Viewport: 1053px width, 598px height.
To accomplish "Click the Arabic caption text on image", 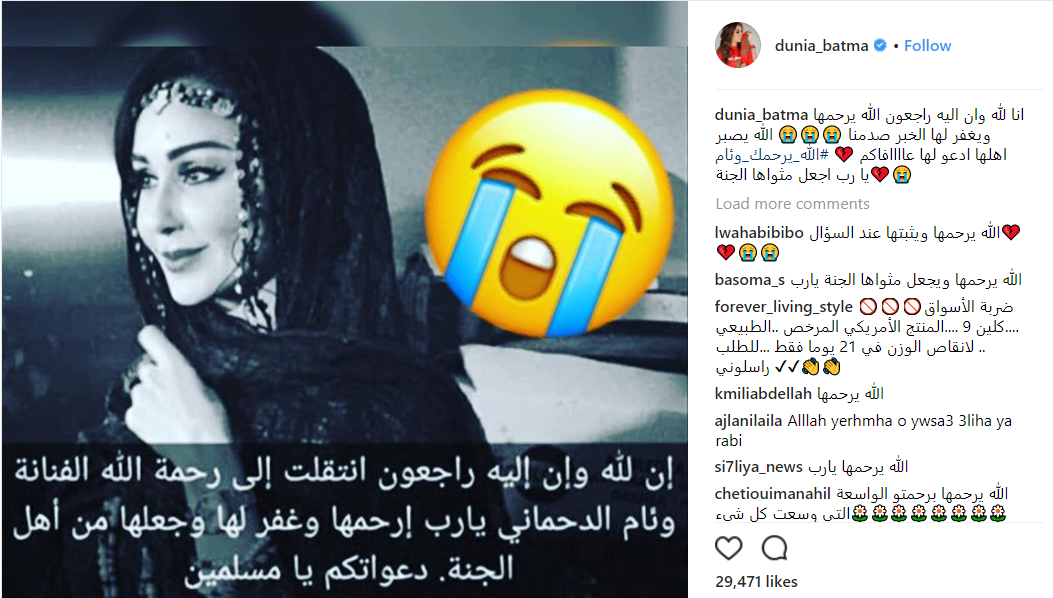I will (344, 521).
